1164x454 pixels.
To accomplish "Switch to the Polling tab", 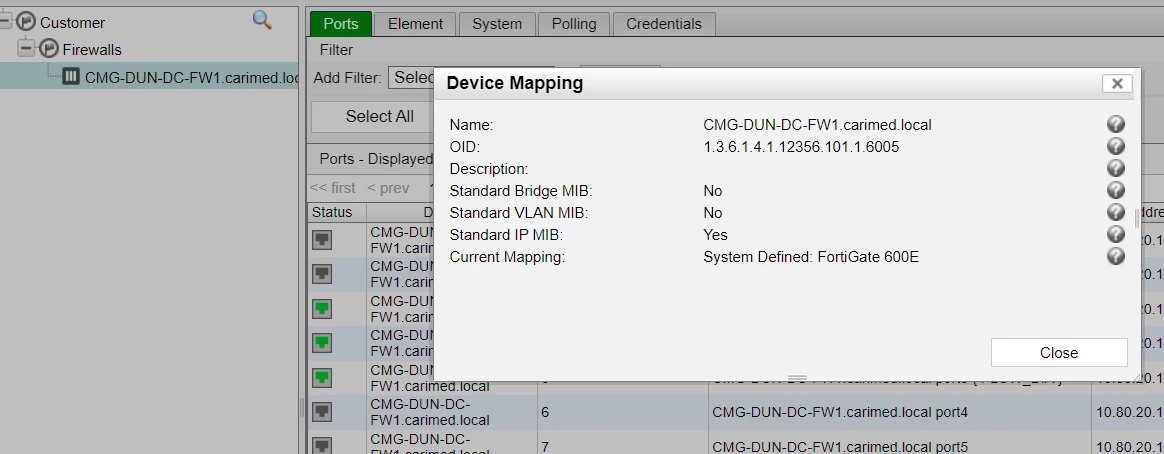I will pyautogui.click(x=574, y=24).
